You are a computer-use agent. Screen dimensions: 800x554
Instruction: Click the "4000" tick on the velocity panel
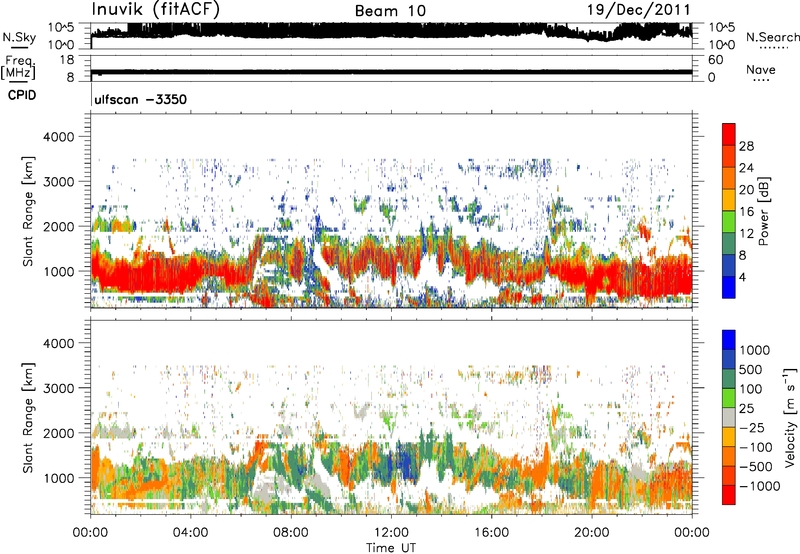(x=58, y=343)
